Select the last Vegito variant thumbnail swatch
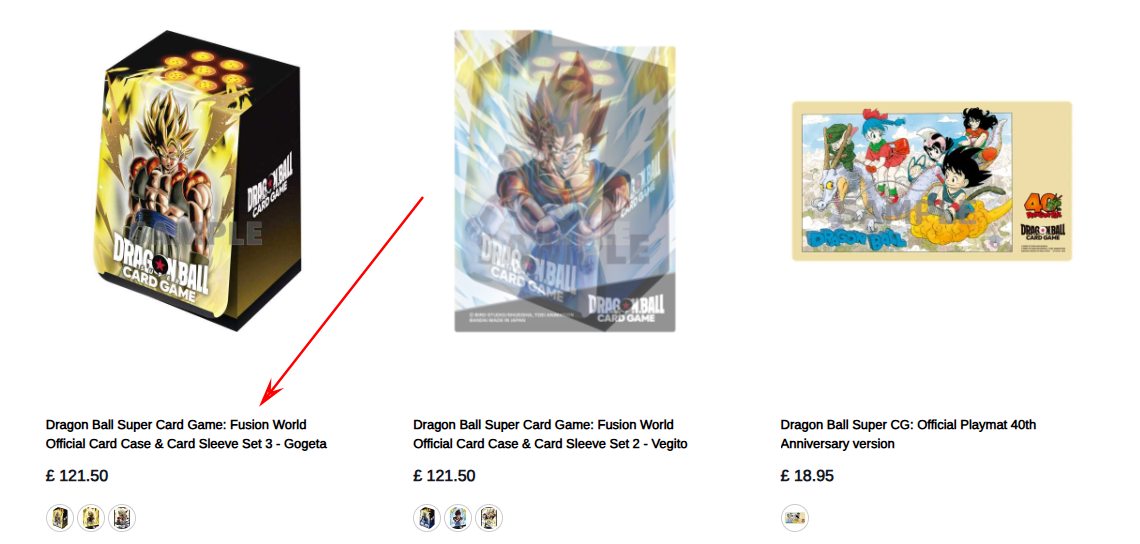 click(x=489, y=518)
